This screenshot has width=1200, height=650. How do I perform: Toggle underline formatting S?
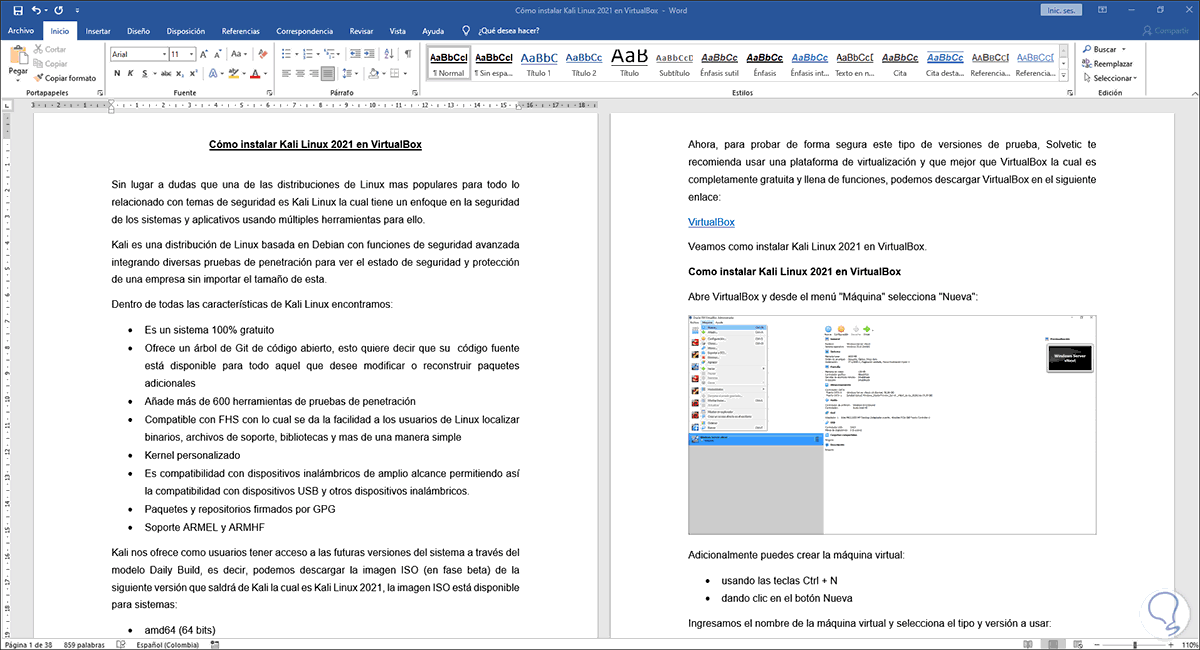pyautogui.click(x=147, y=74)
